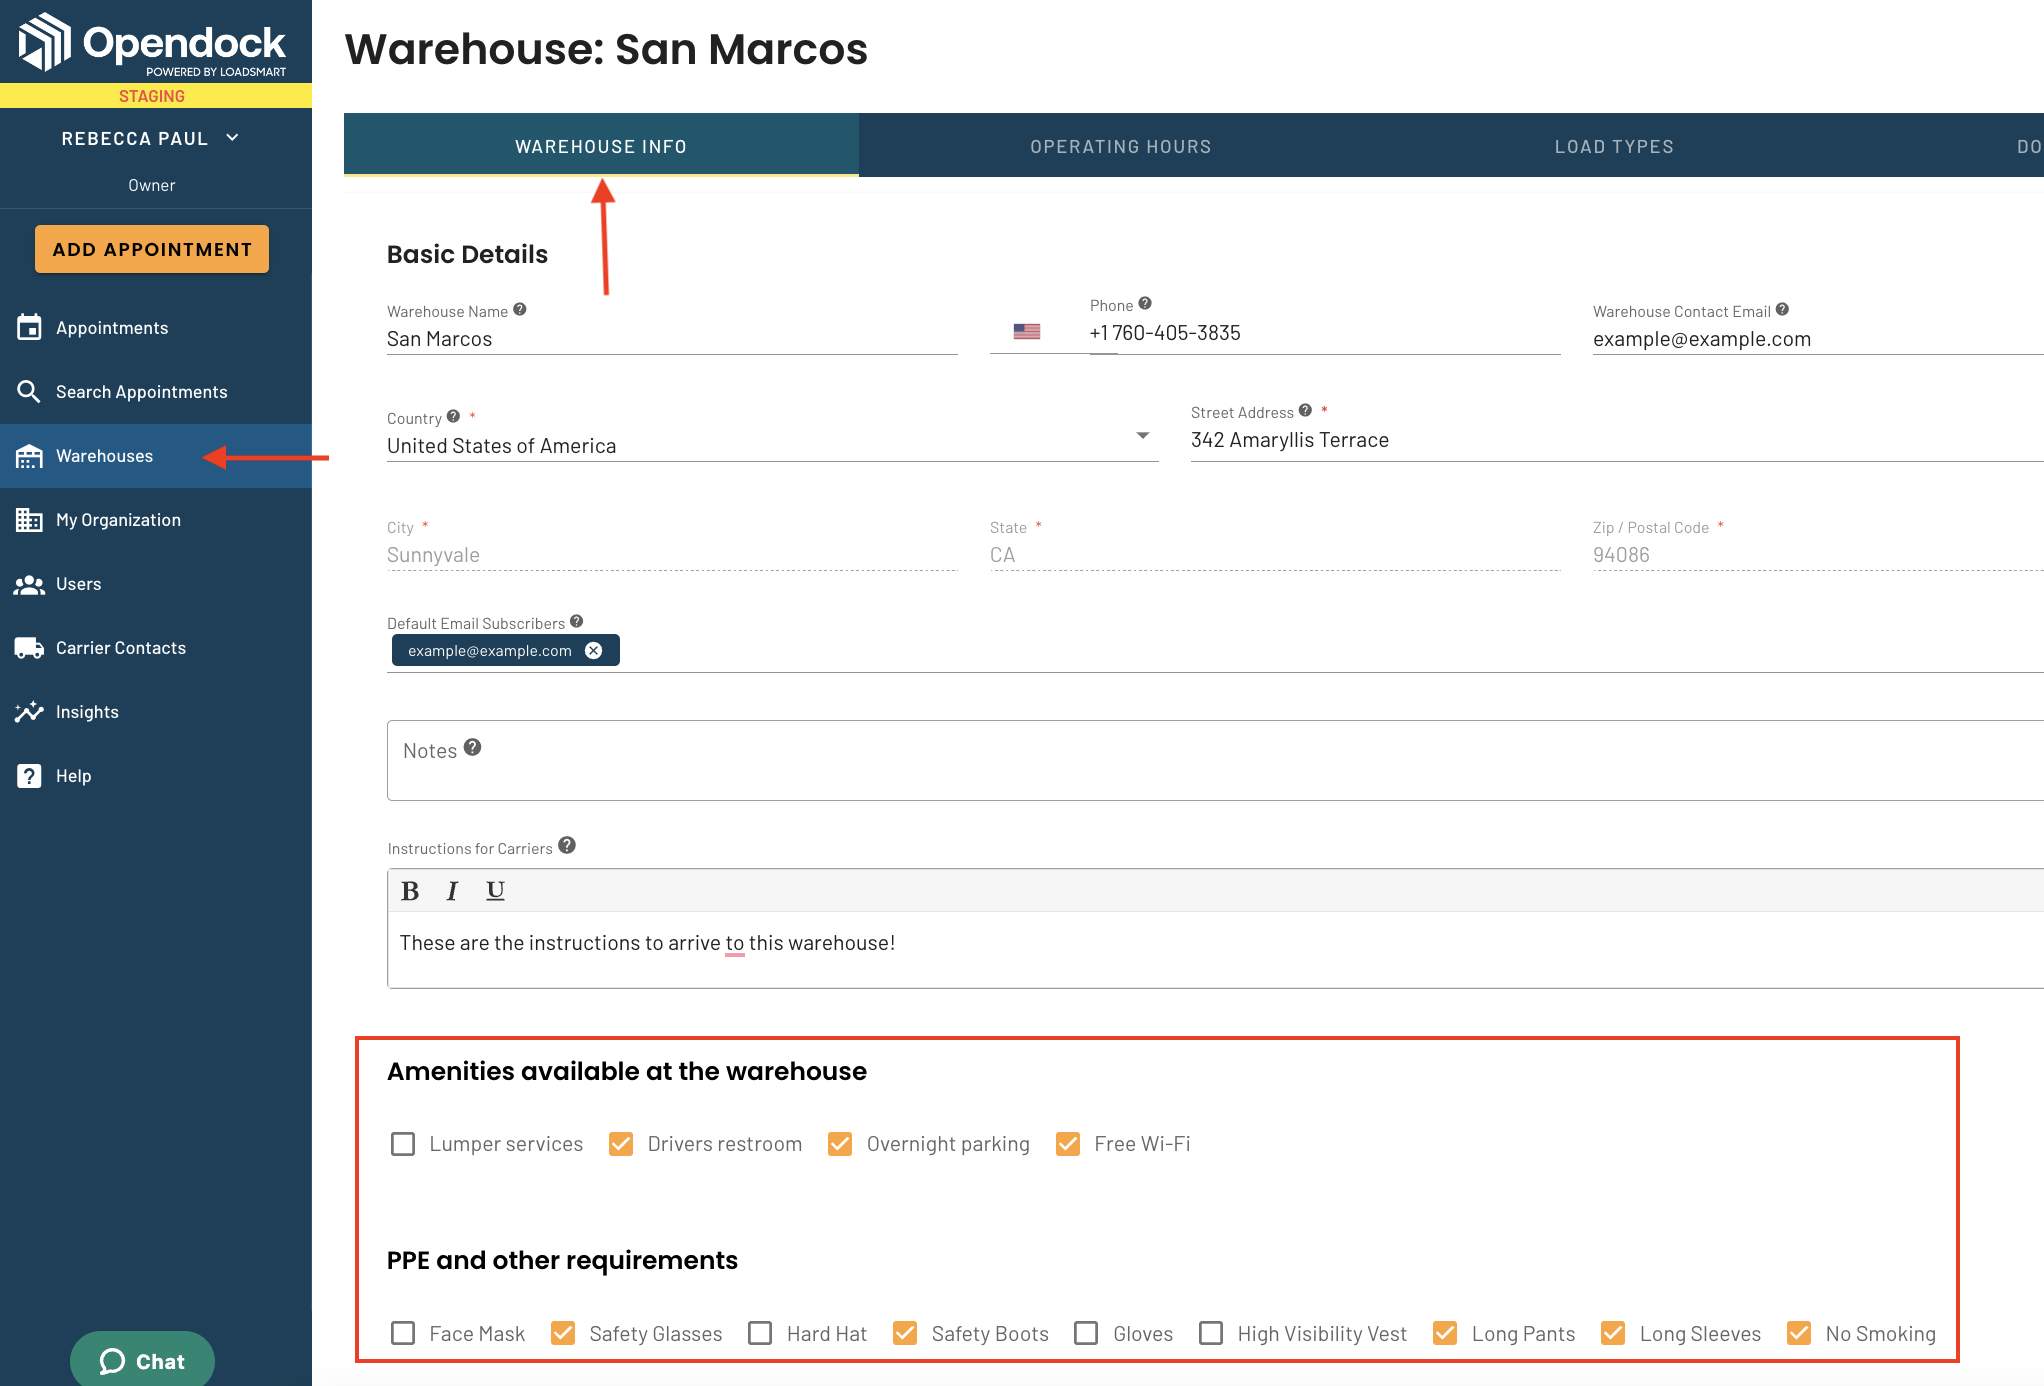This screenshot has height=1386, width=2044.
Task: Open the Carrier Contacts truck icon
Action: click(29, 648)
